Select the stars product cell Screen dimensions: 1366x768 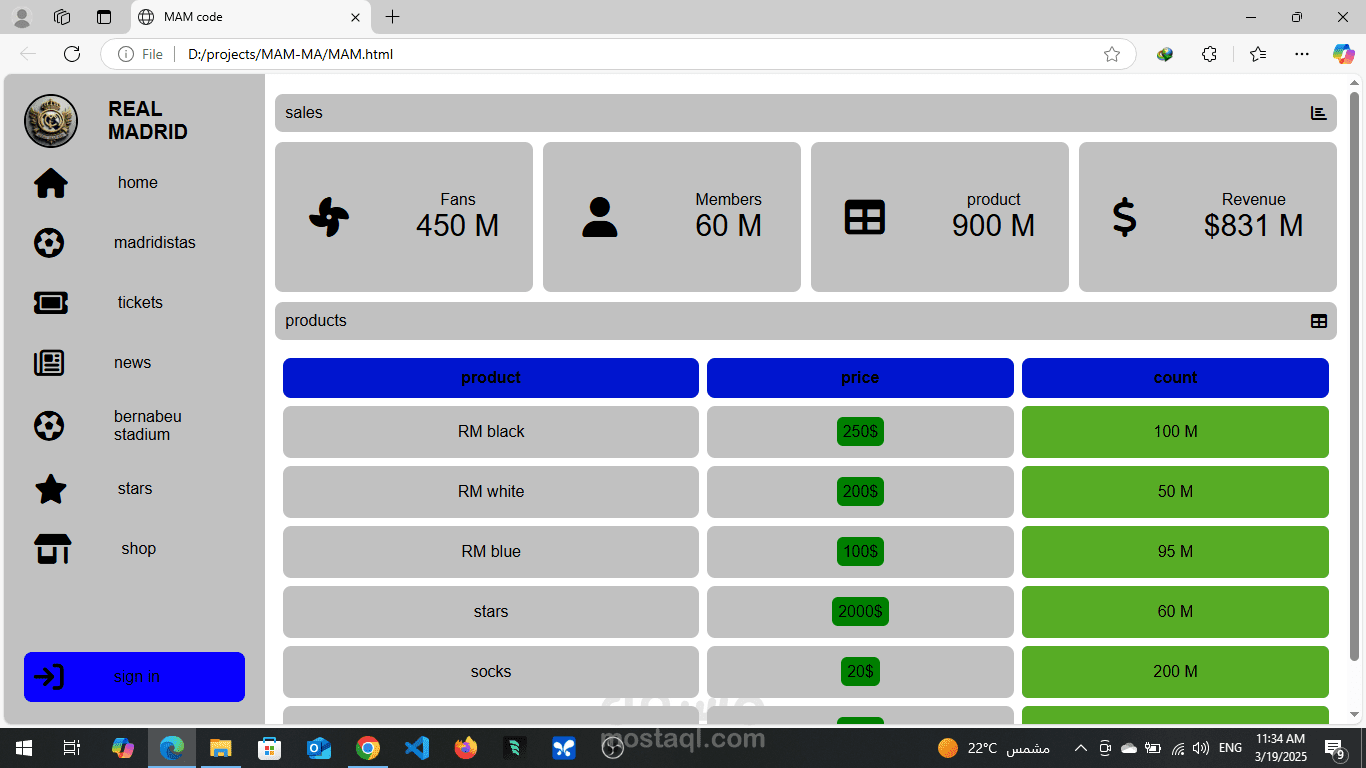pos(491,612)
